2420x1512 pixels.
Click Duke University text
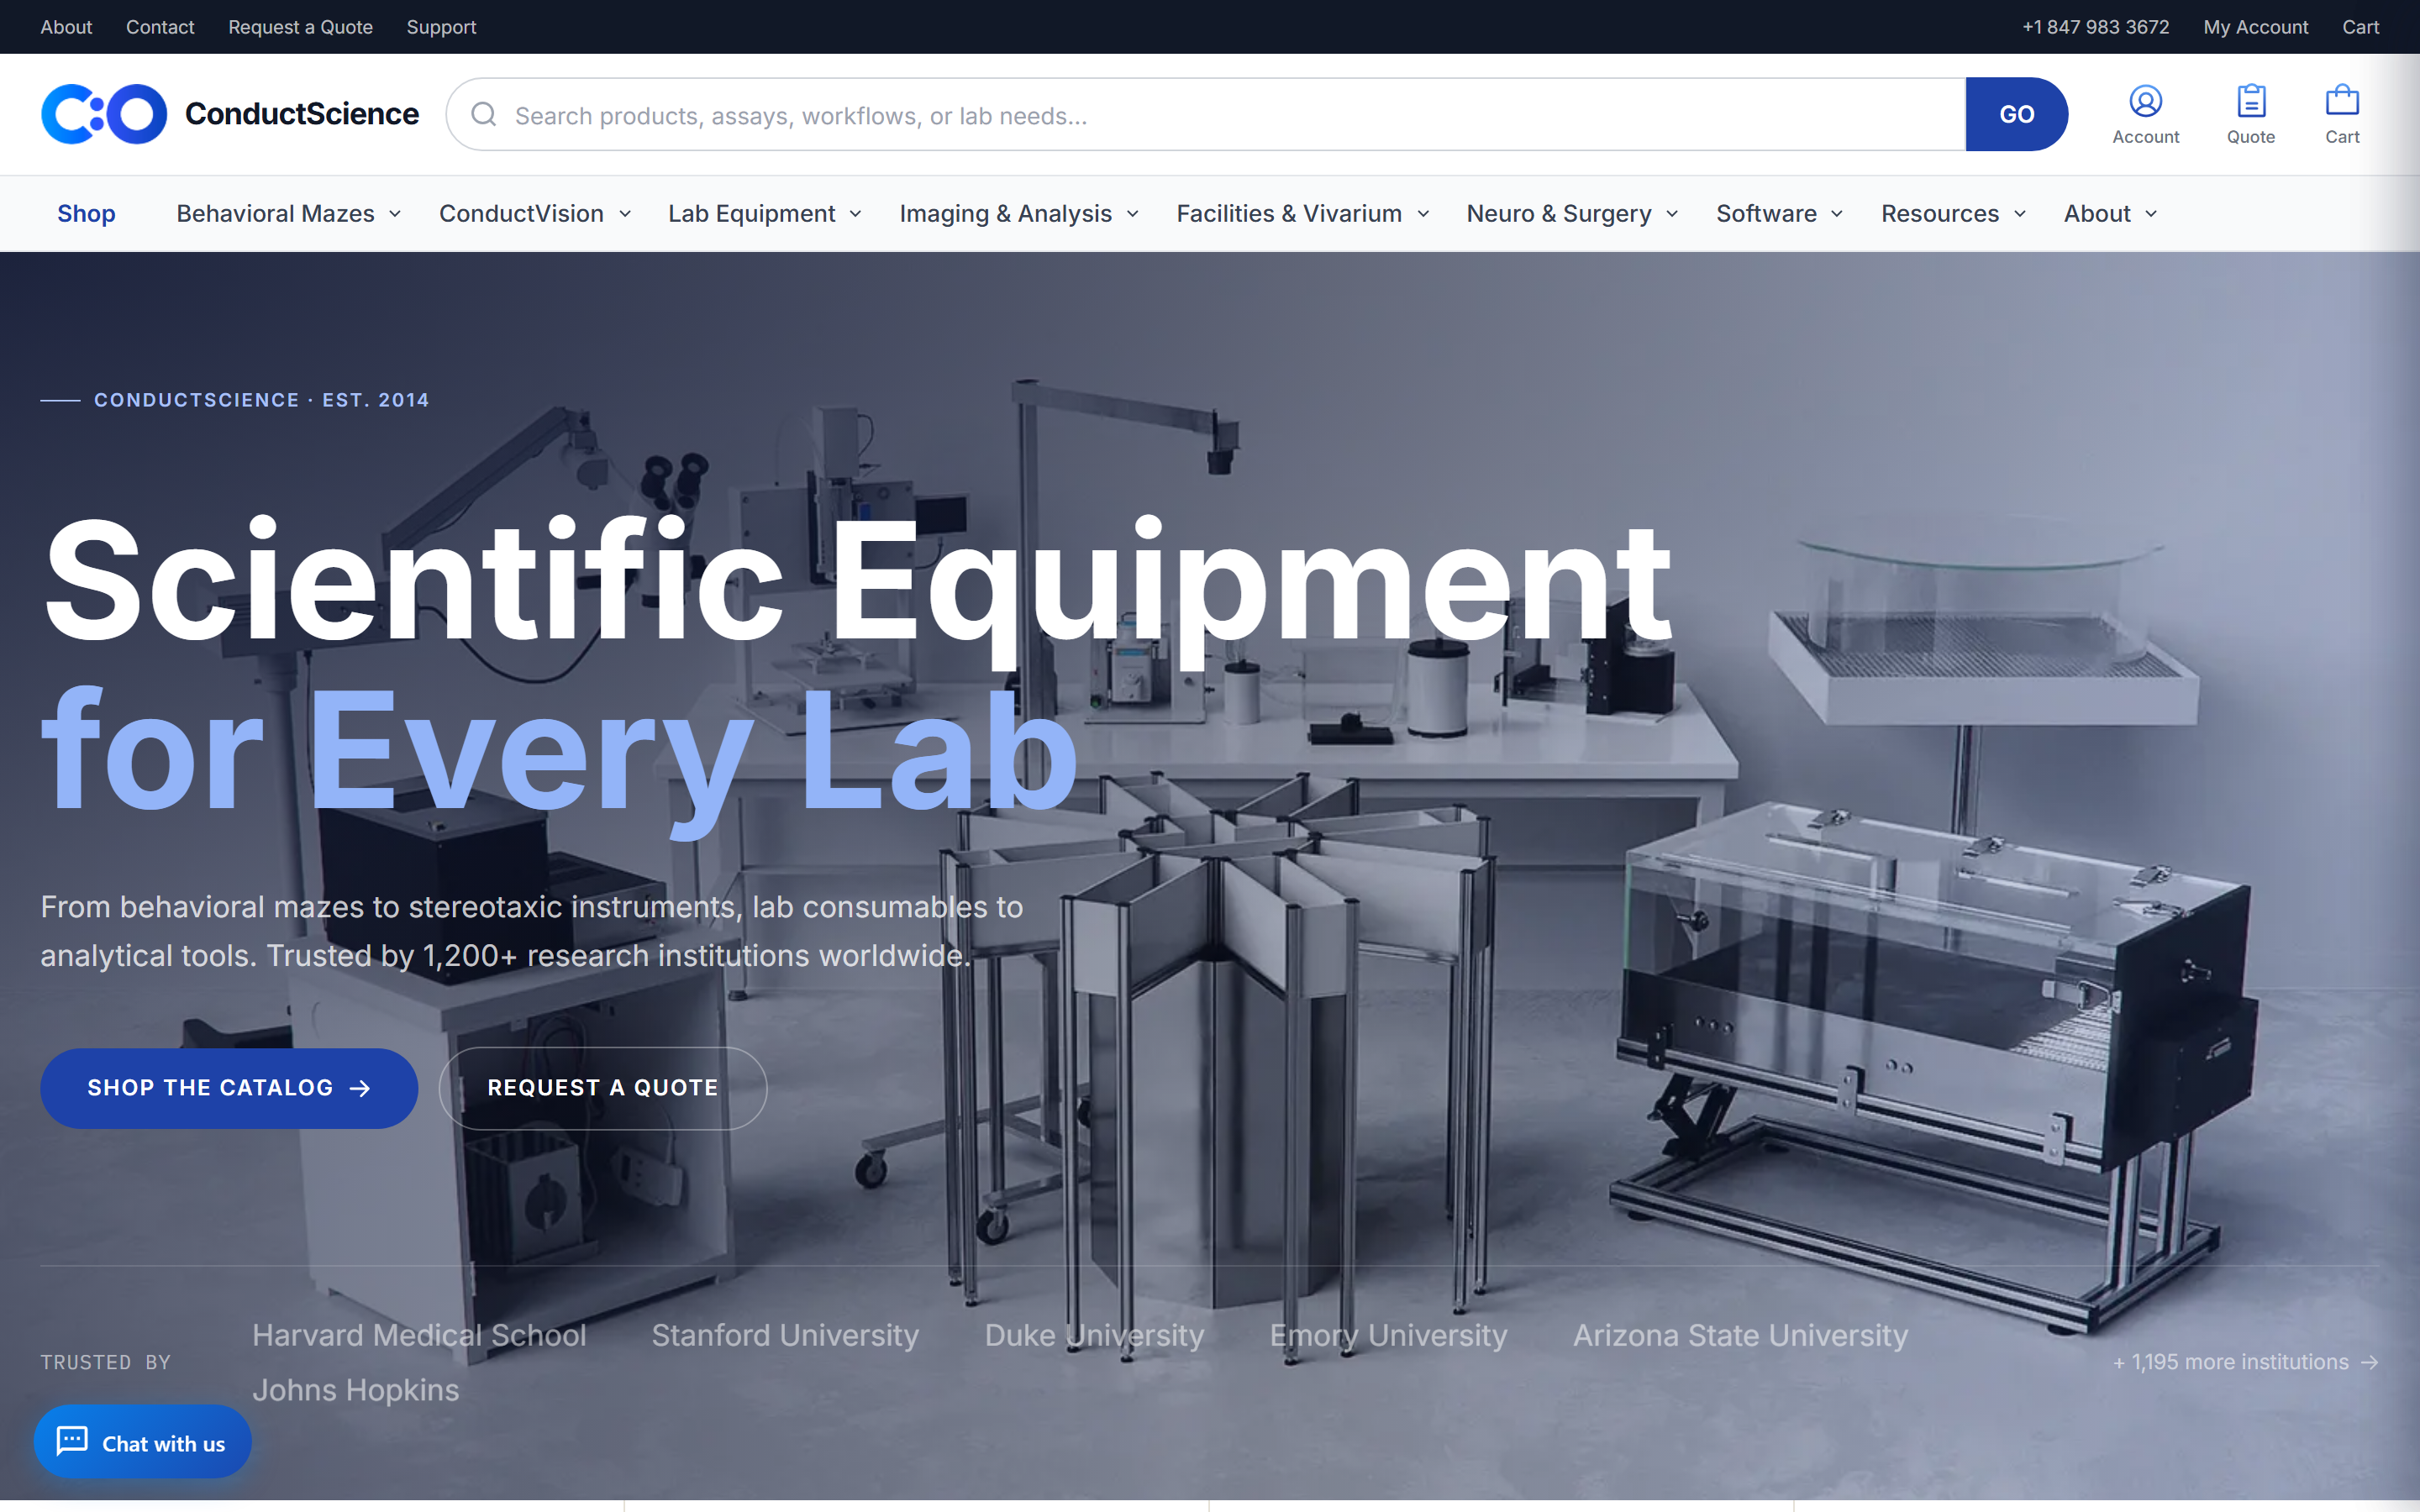[1094, 1335]
